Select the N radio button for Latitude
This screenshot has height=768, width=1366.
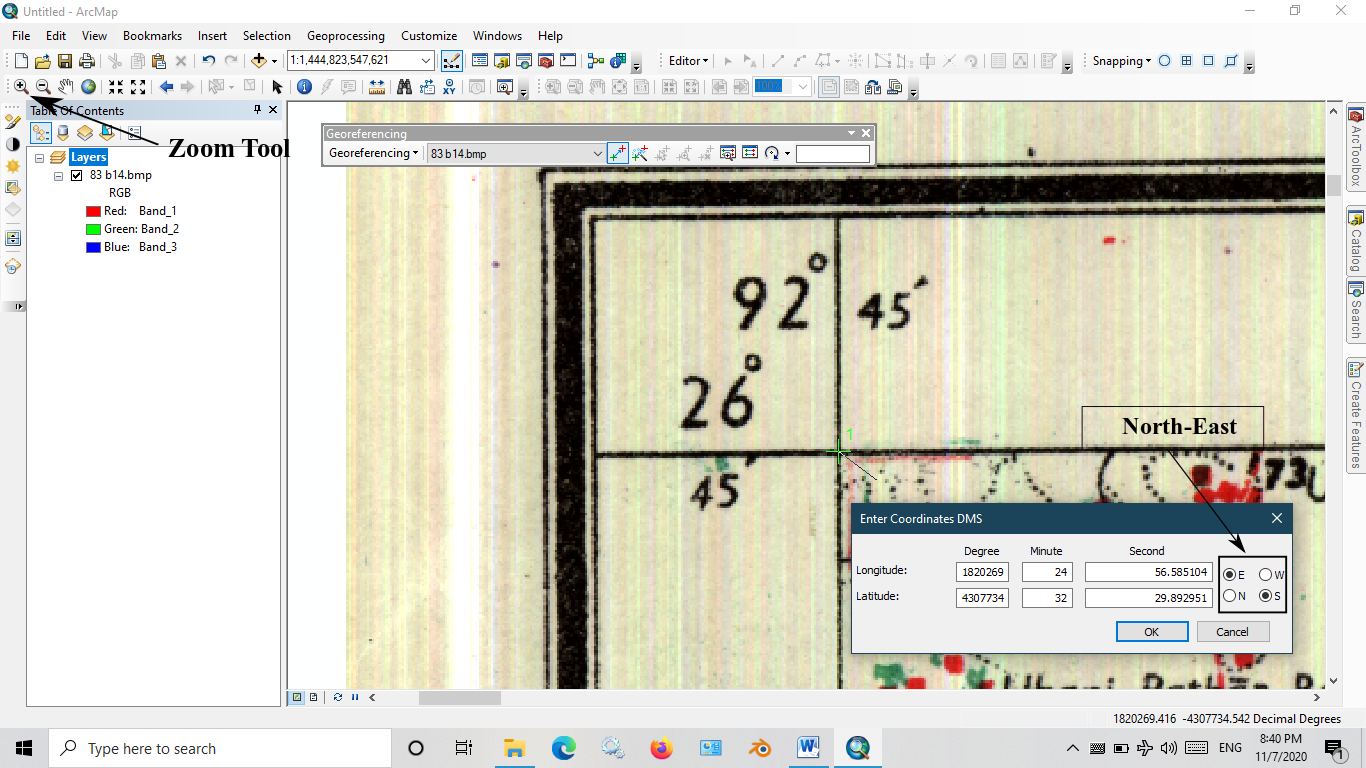point(1232,596)
